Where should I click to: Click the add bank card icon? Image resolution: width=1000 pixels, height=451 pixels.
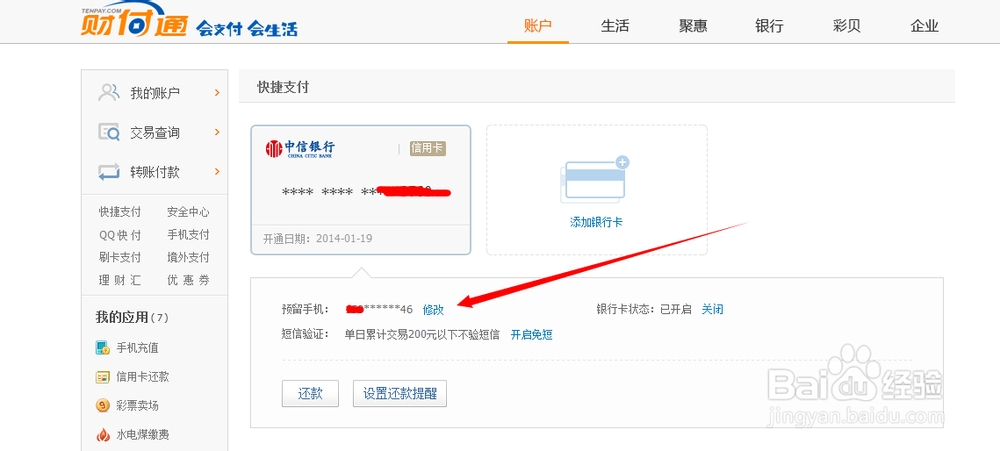coord(596,181)
